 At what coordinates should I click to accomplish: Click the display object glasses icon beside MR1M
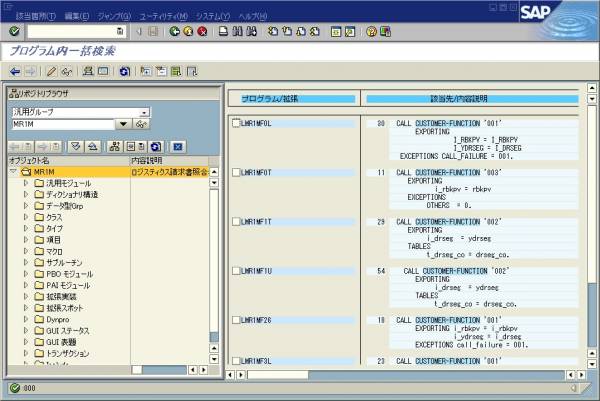pyautogui.click(x=141, y=124)
